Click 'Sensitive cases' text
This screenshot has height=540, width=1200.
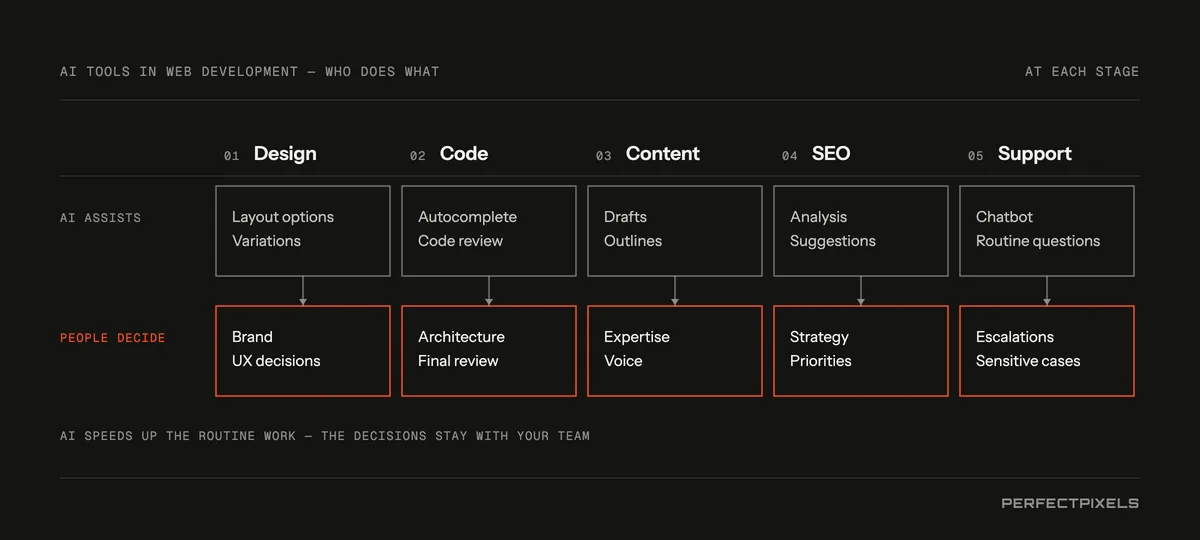1028,361
